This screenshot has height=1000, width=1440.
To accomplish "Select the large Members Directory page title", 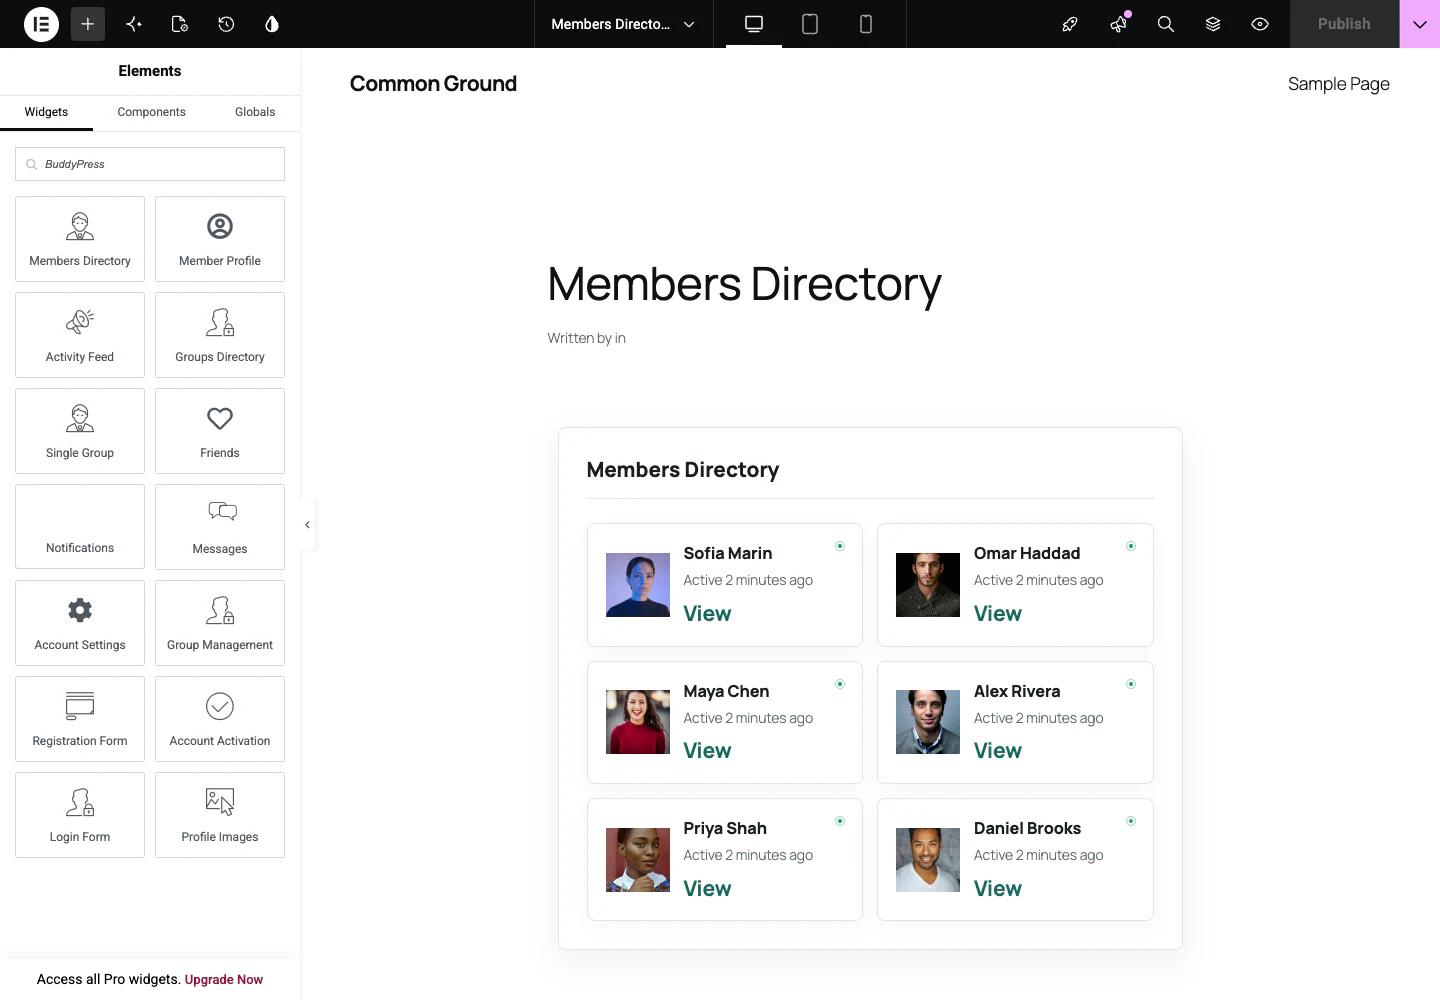I will click(x=745, y=285).
